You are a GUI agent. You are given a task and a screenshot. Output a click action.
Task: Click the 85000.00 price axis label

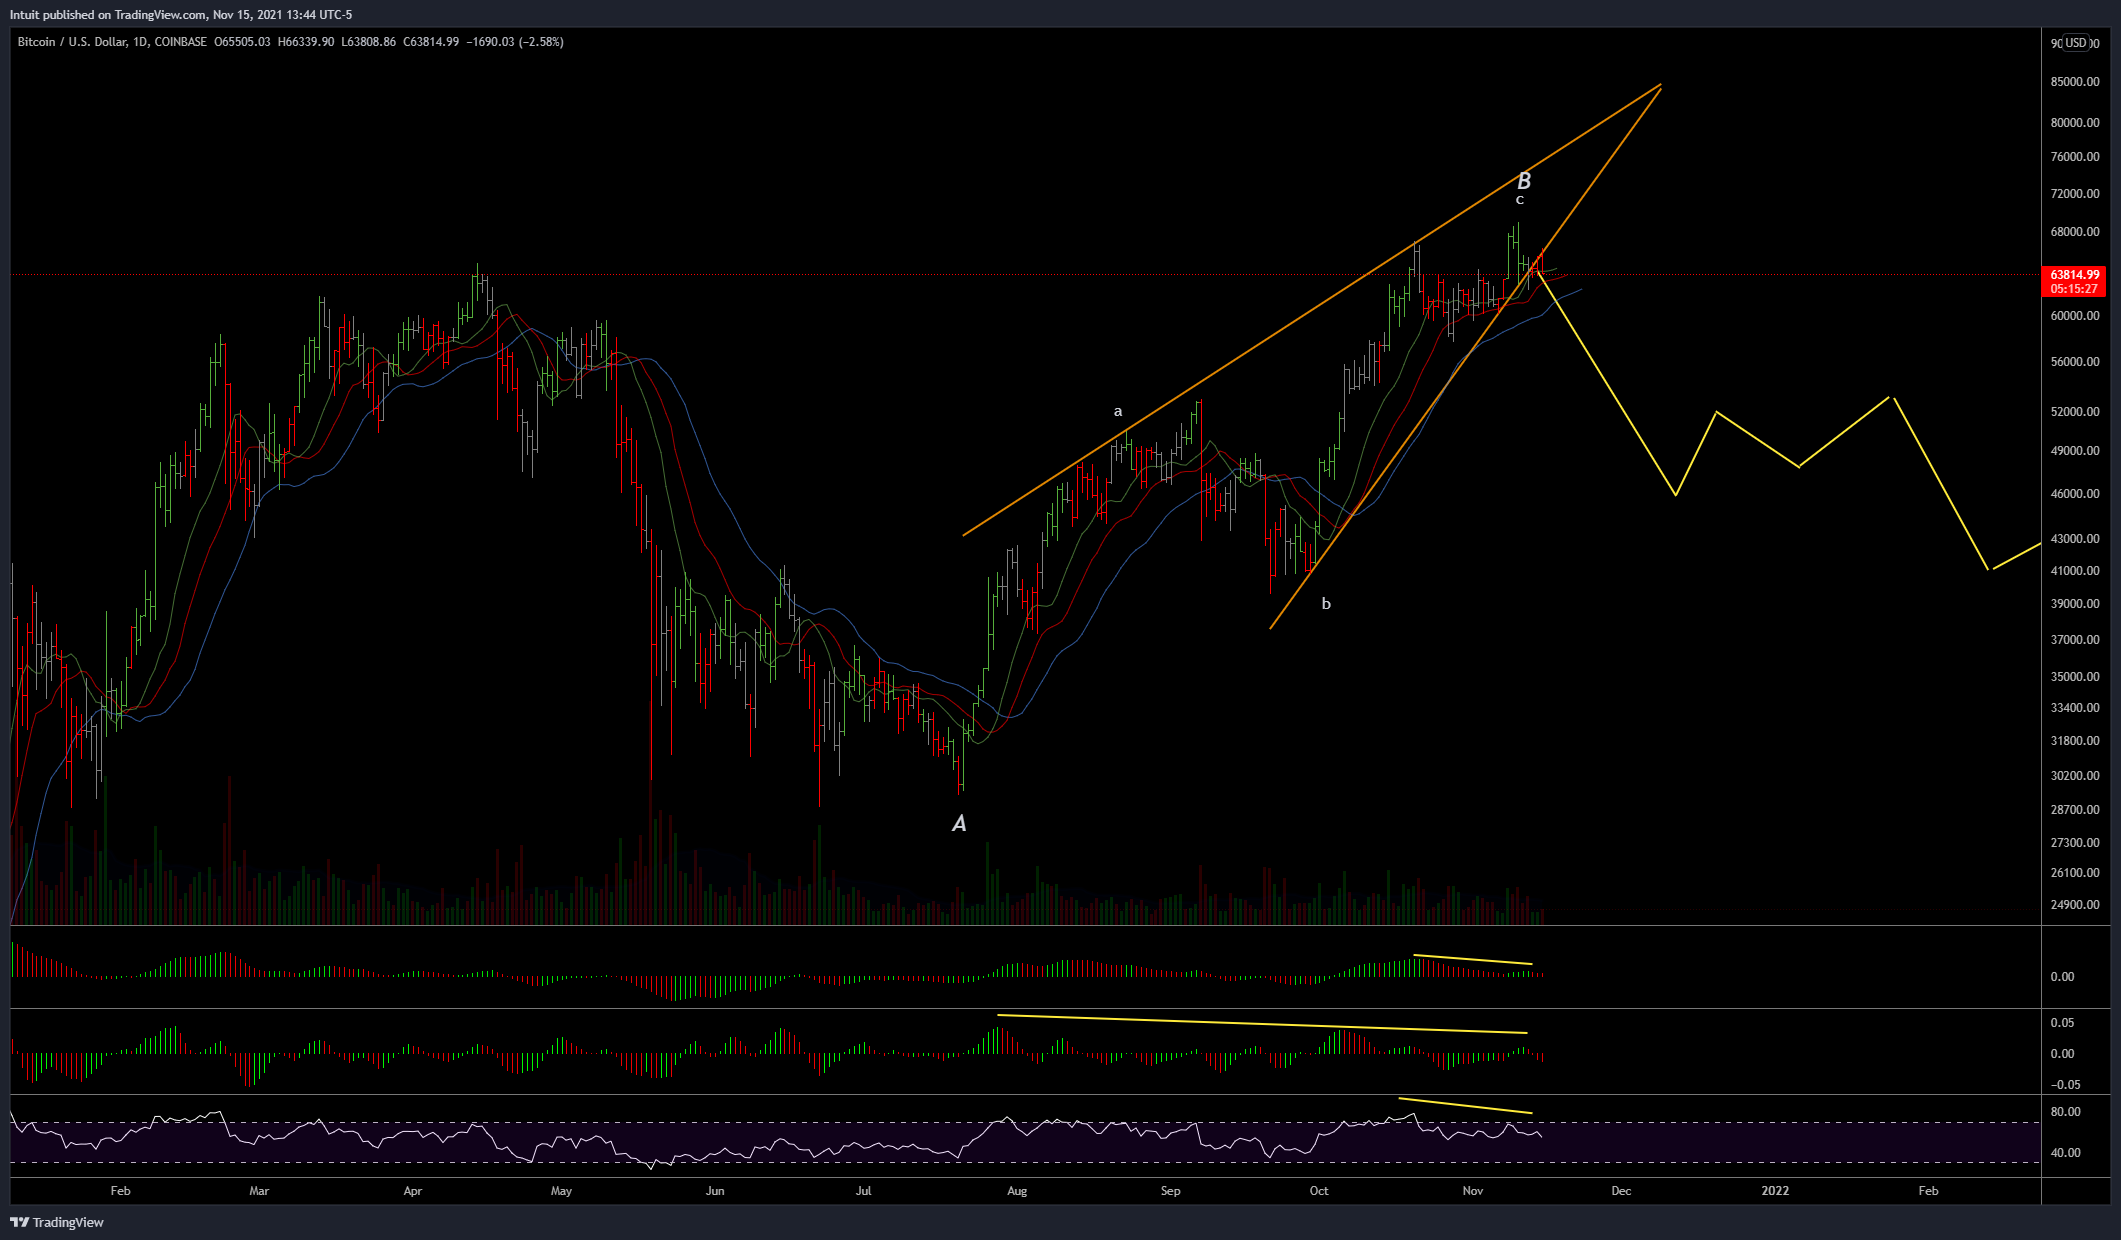(x=2075, y=82)
